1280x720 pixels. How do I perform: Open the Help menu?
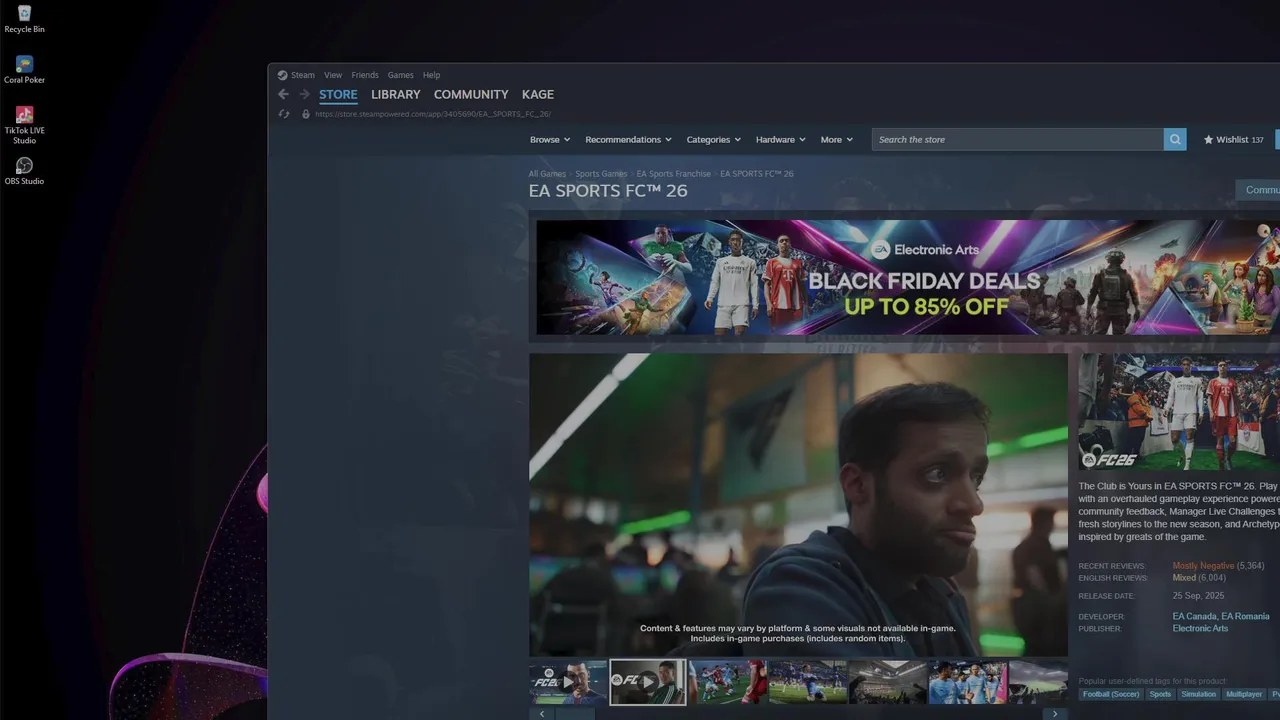point(431,75)
